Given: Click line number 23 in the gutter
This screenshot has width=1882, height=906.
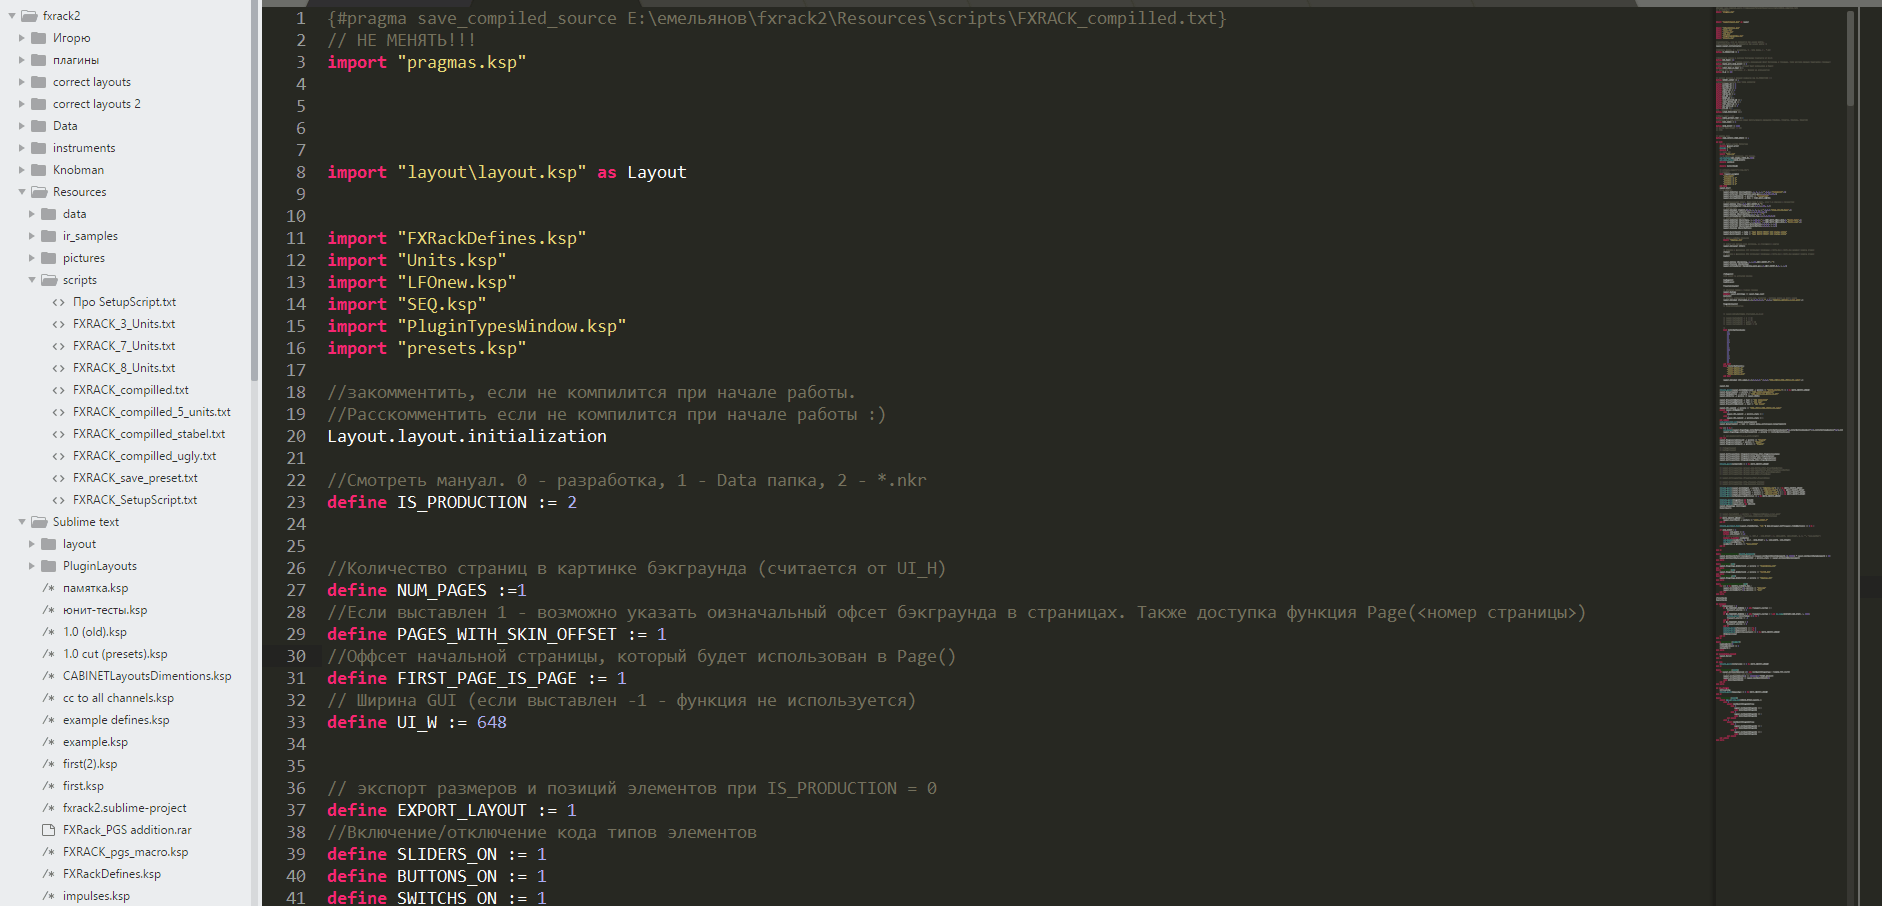Looking at the screenshot, I should pos(296,502).
